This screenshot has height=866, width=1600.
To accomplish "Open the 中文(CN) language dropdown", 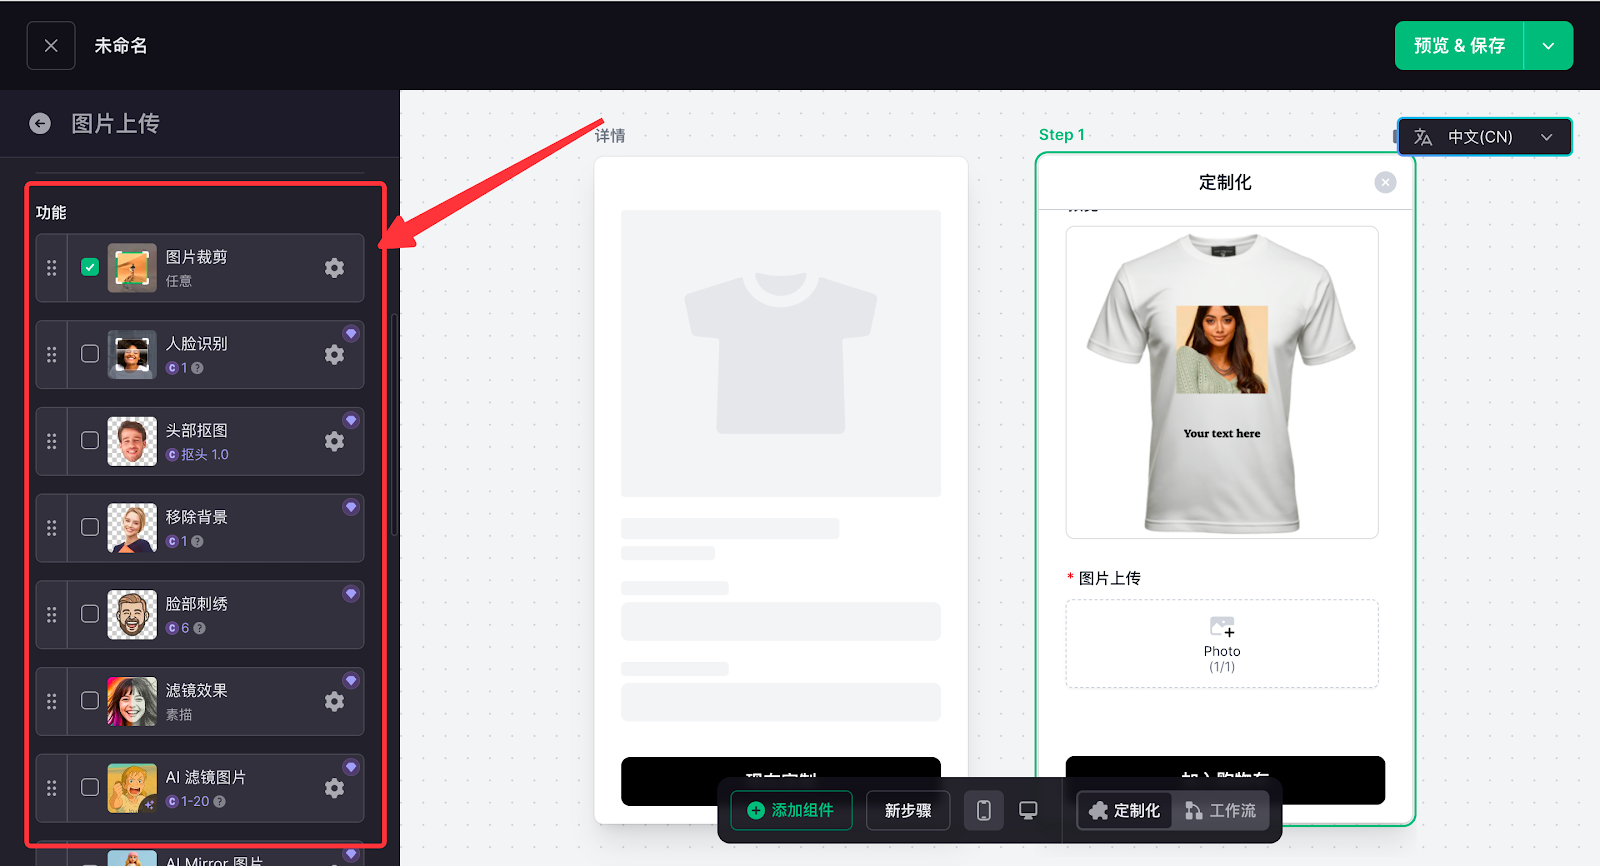I will pos(1484,137).
